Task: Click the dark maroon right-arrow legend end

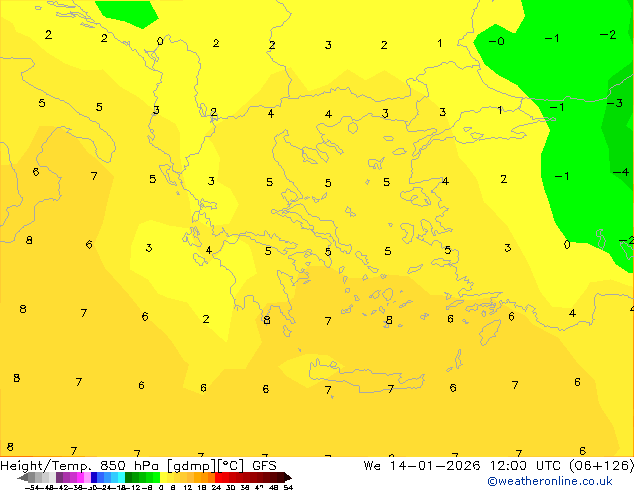Action: click(288, 477)
